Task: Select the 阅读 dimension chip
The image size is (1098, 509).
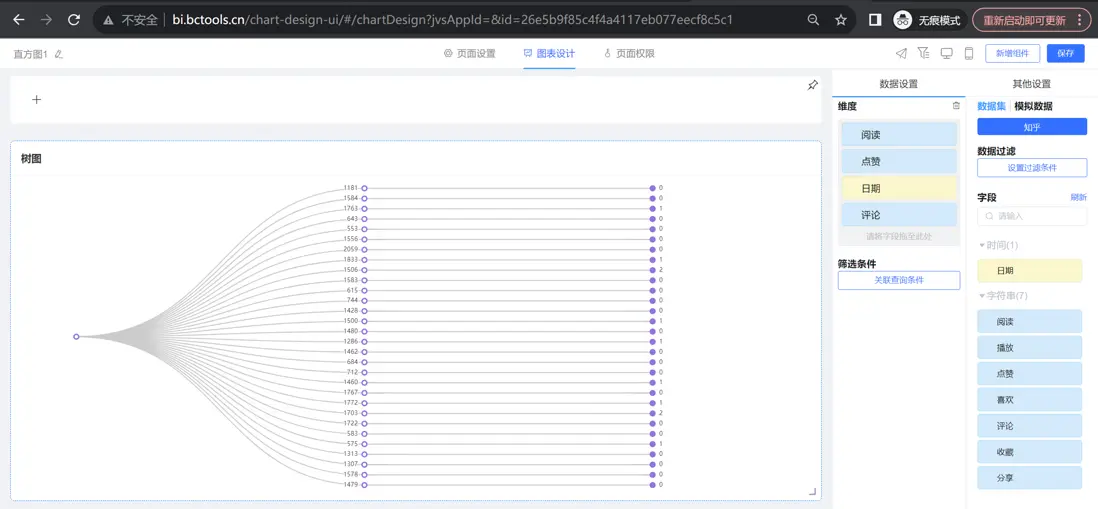Action: (x=898, y=134)
